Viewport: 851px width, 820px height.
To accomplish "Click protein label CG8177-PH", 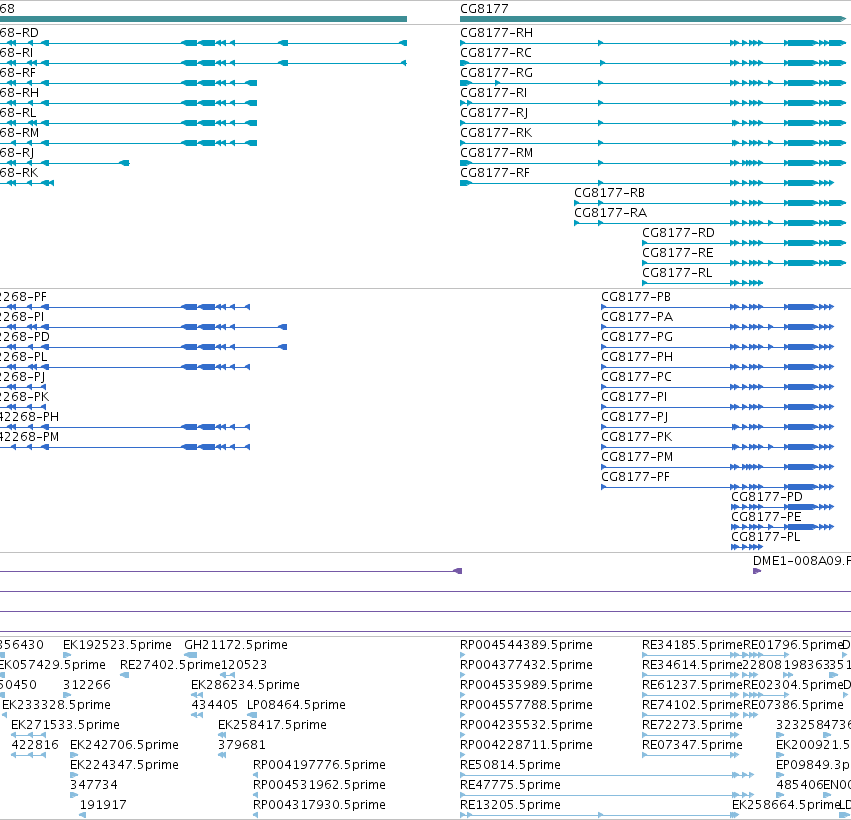I will (637, 357).
